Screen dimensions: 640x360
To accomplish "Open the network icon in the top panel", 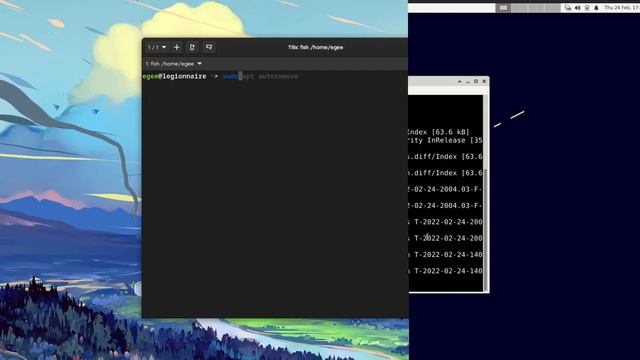I will 568,8.
